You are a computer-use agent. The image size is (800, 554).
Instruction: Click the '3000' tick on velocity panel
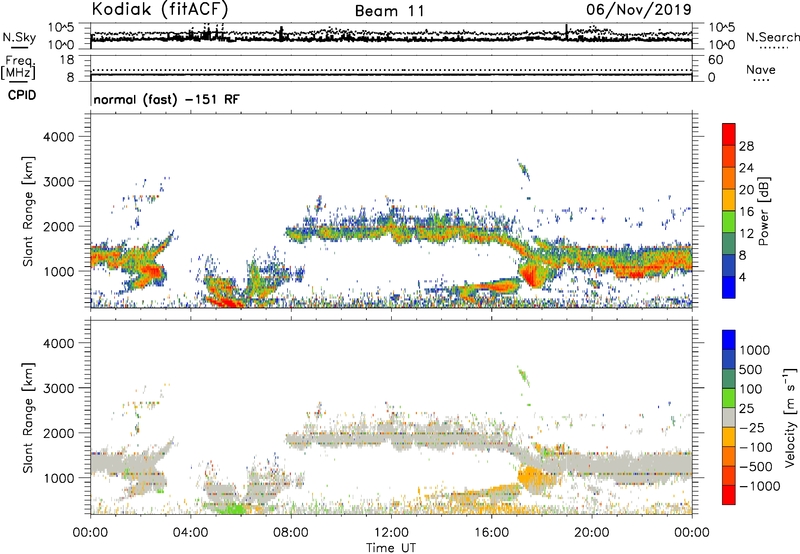tap(58, 388)
